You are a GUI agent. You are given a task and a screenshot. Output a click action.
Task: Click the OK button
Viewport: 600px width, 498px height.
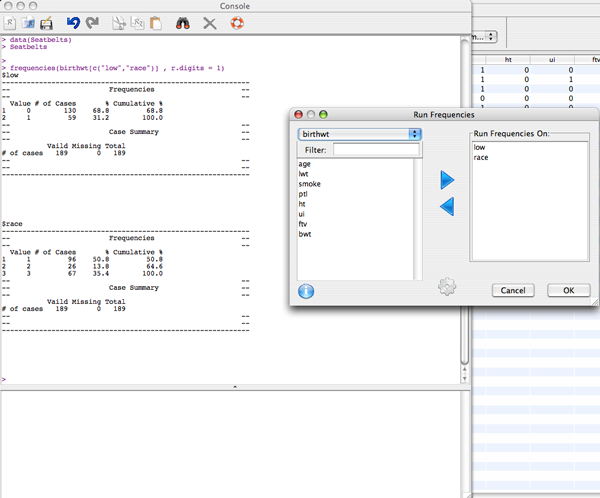pos(569,291)
